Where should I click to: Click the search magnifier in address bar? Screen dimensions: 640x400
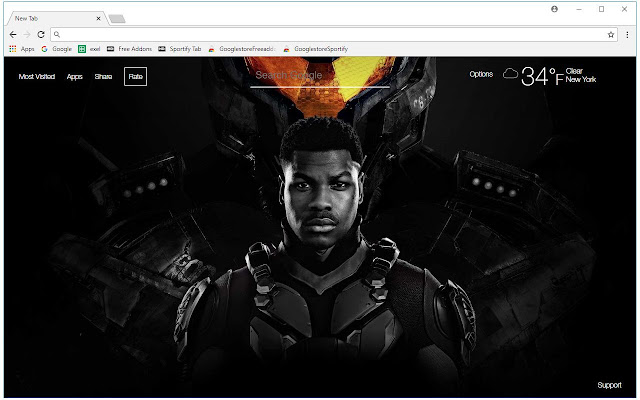click(x=57, y=35)
